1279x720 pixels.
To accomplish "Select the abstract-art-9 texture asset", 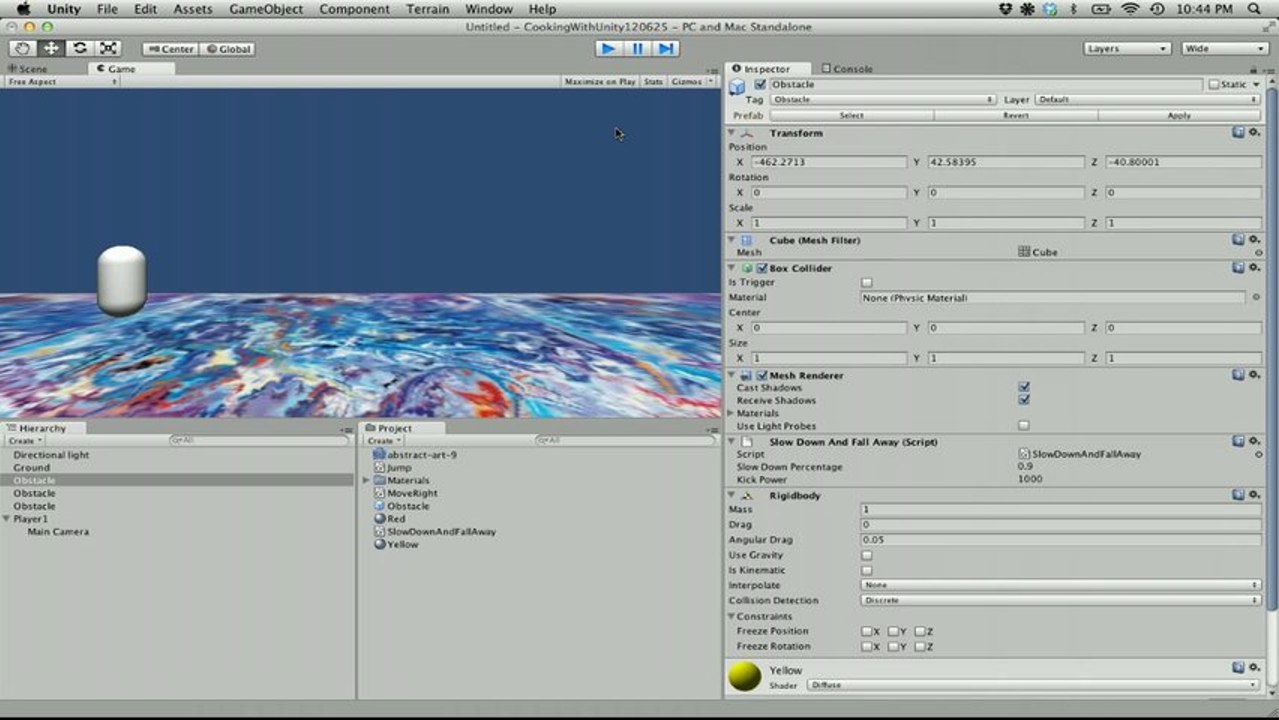I will pos(415,454).
